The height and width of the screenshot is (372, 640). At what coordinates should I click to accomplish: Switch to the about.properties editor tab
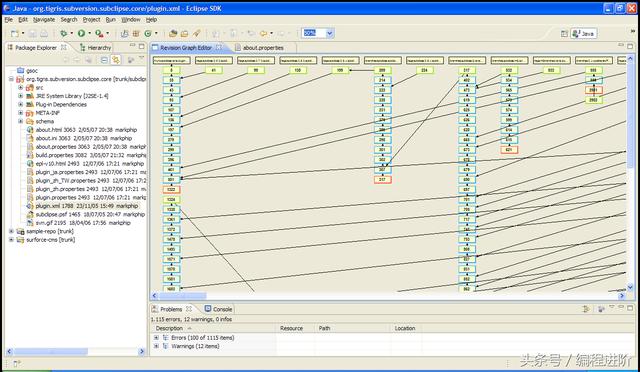click(262, 48)
